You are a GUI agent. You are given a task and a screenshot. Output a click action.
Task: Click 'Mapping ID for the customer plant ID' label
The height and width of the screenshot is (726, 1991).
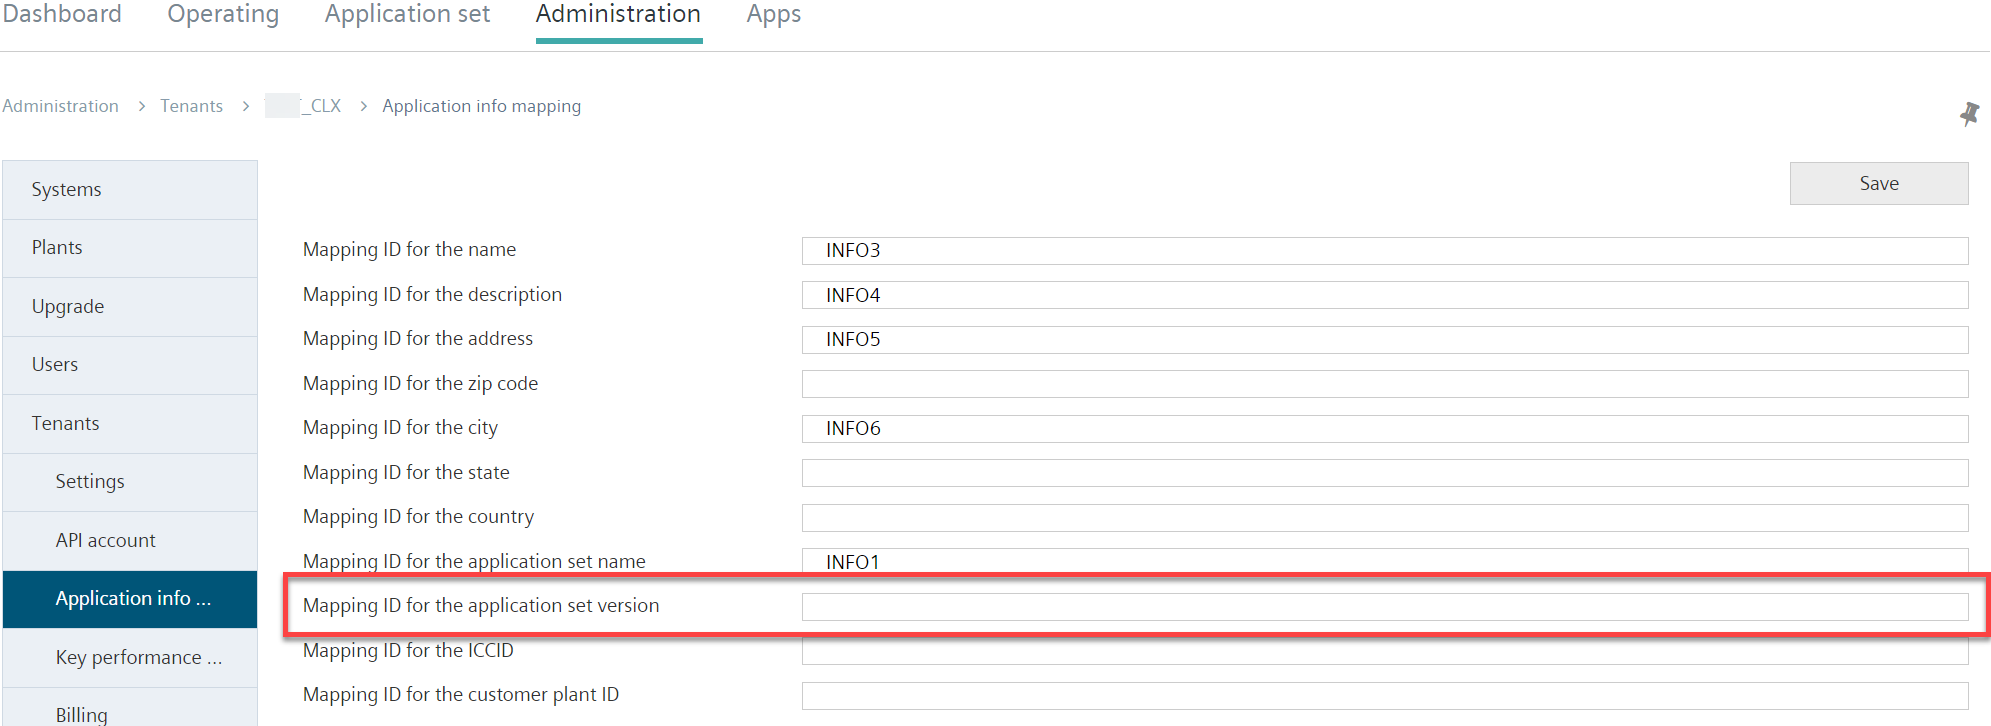[x=461, y=695]
